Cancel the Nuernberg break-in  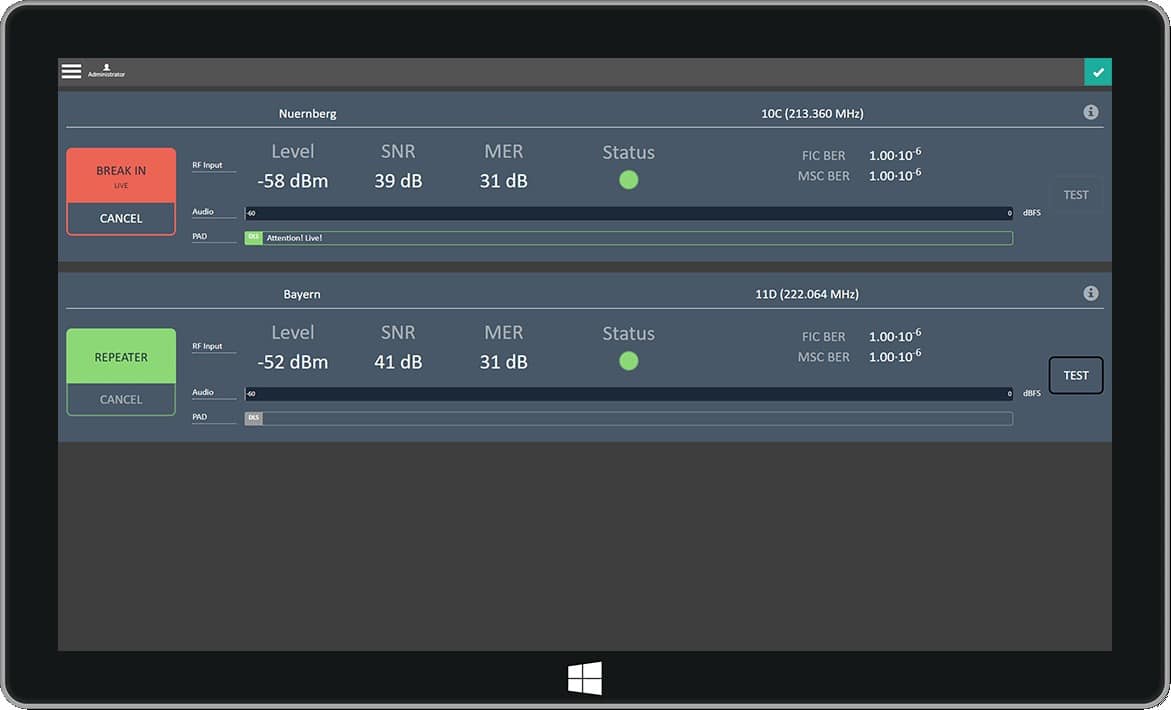click(x=121, y=219)
